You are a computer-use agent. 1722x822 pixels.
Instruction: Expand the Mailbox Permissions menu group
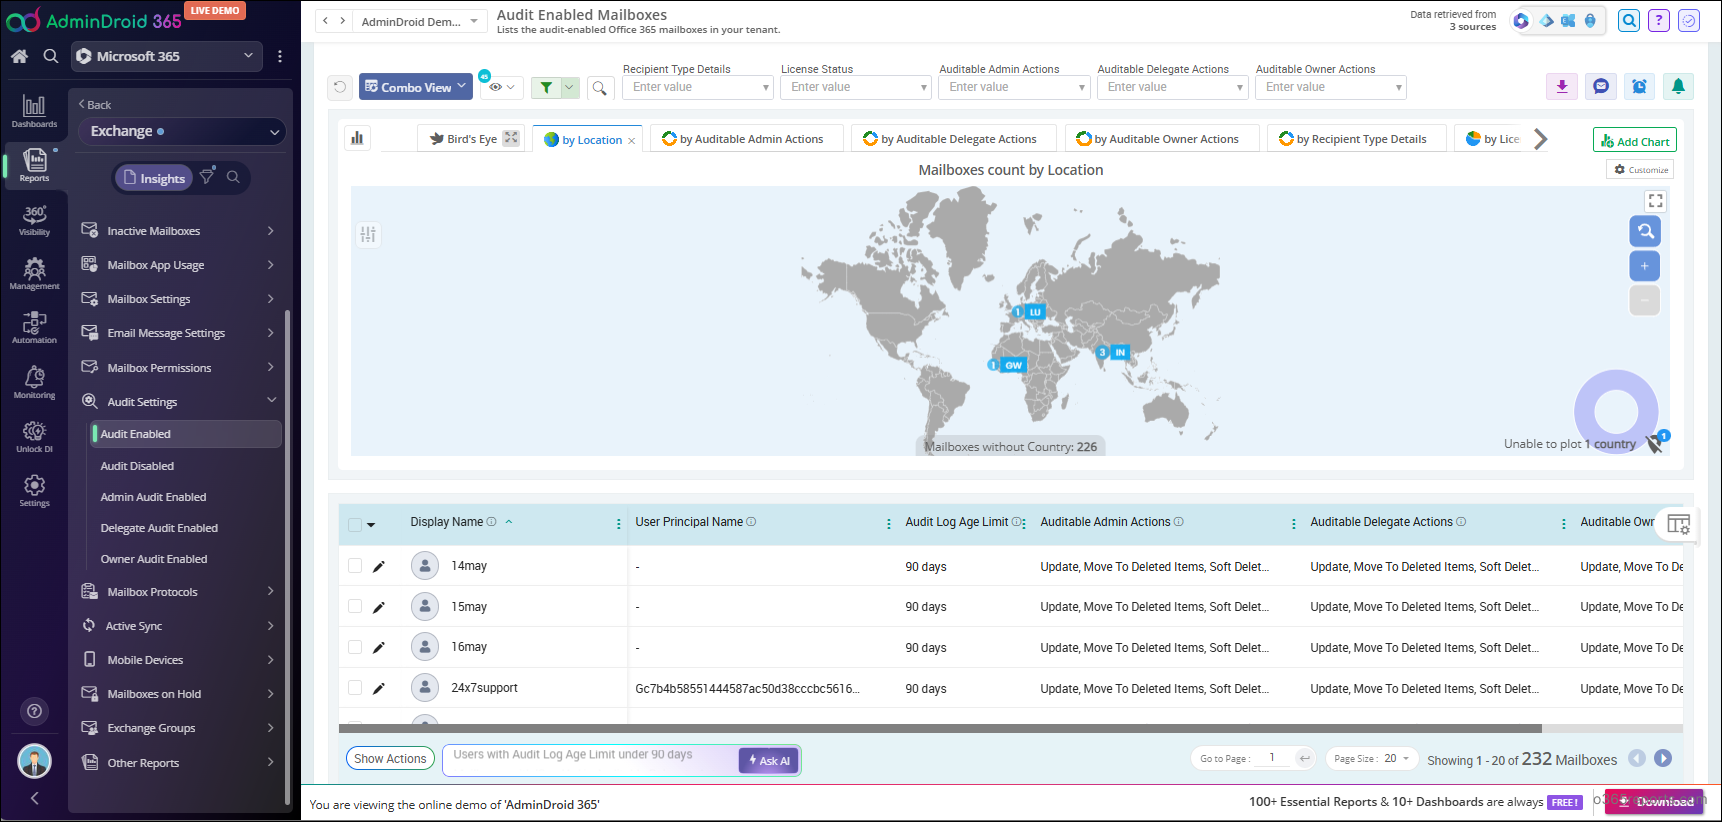tap(179, 368)
